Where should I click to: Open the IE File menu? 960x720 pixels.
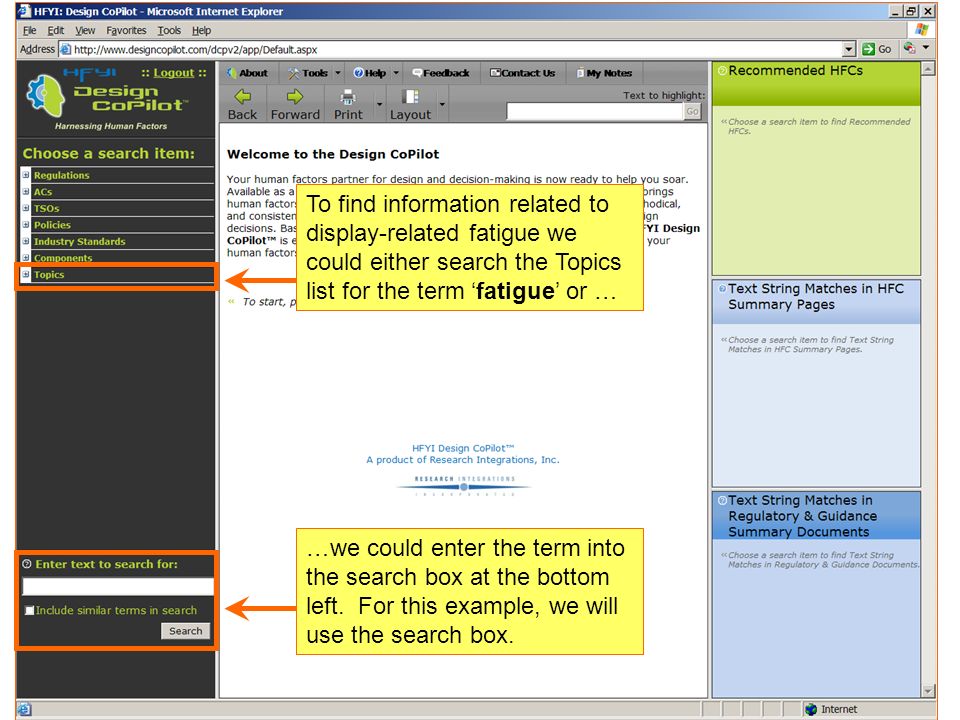coord(29,30)
